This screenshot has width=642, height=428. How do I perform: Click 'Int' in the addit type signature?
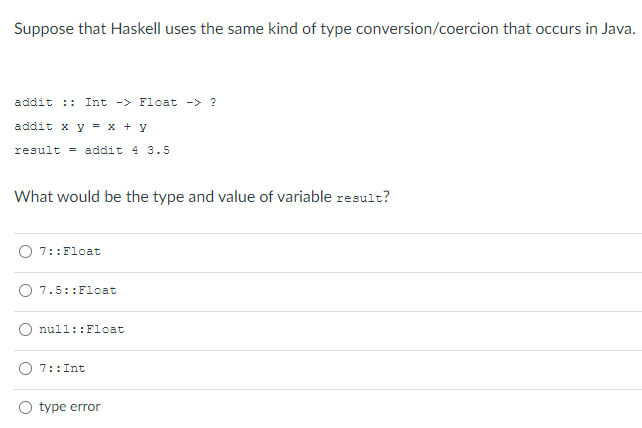tap(96, 102)
